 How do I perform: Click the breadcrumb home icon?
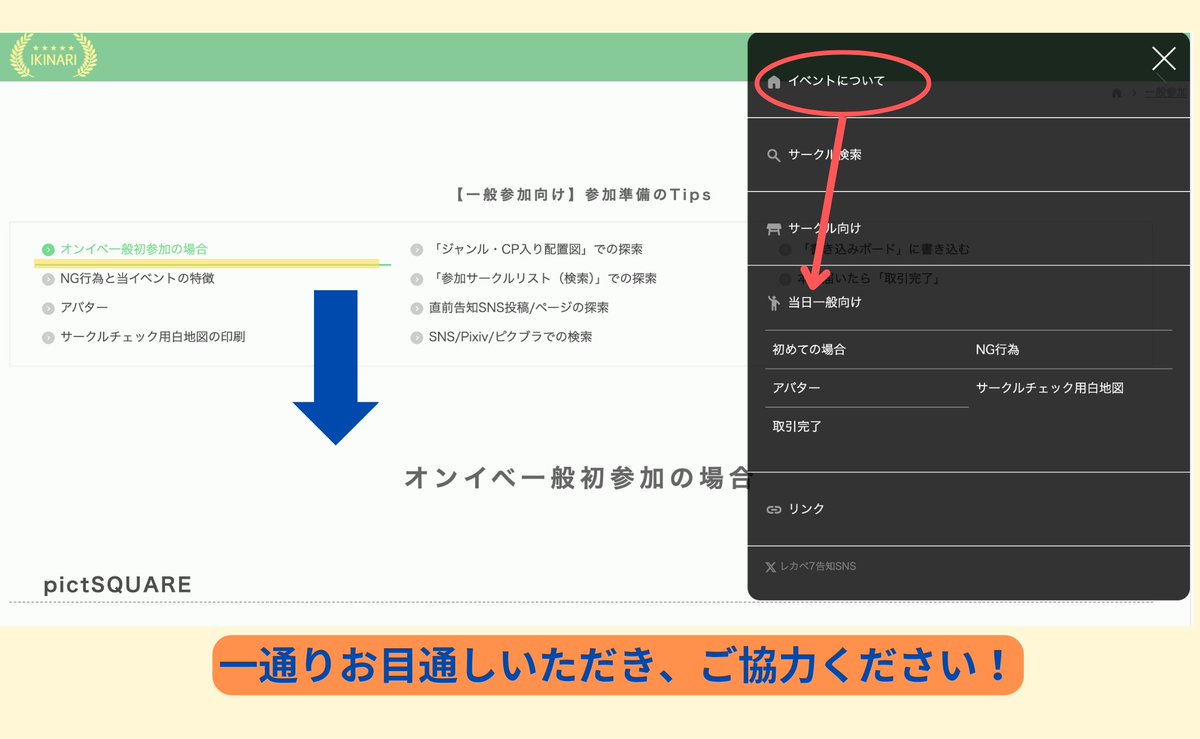tap(1117, 92)
